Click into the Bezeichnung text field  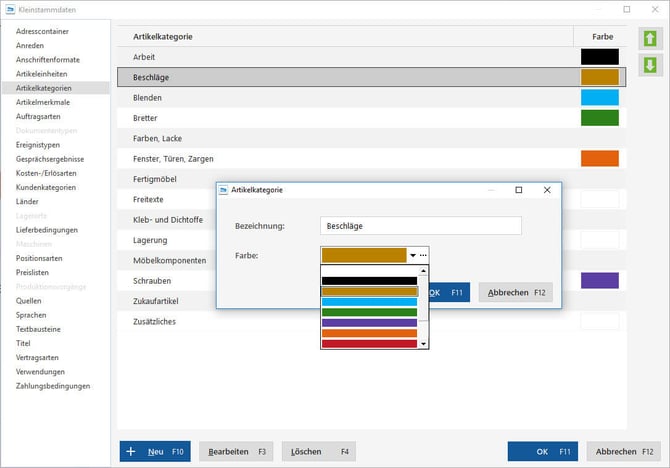coord(420,226)
